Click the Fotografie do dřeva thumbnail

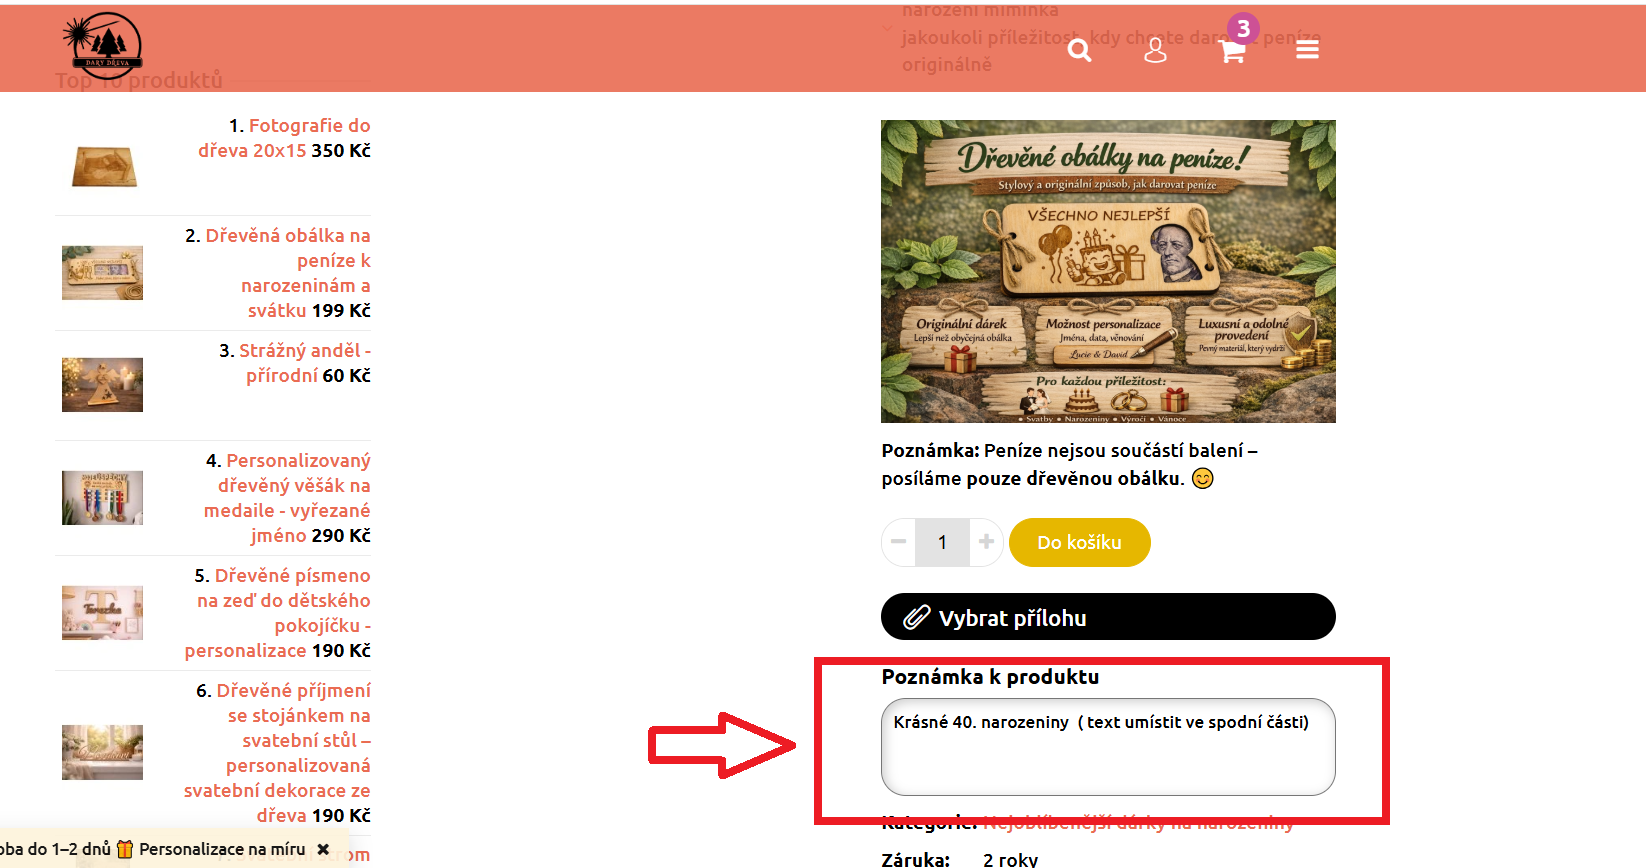click(102, 166)
